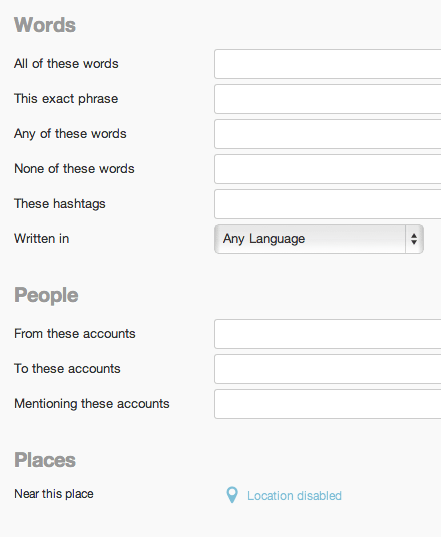Focus the From these accounts field

click(328, 334)
